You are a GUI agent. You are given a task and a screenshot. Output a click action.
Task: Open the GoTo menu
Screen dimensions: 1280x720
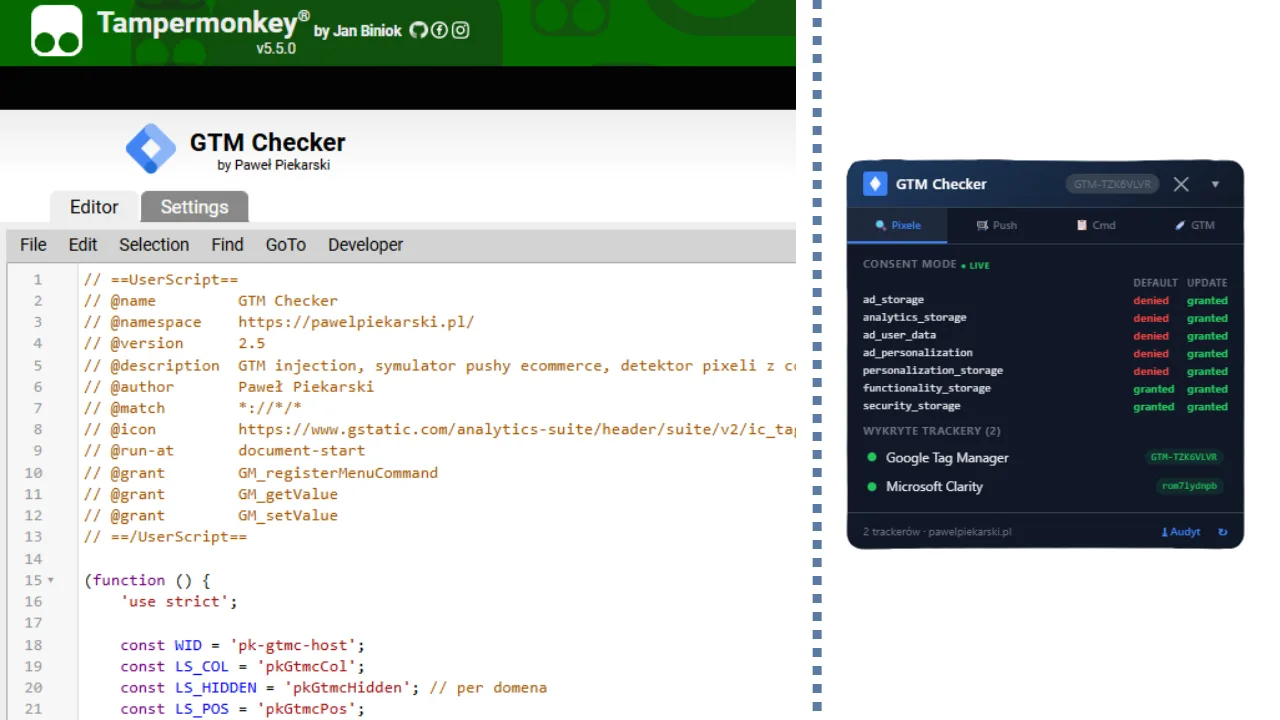(286, 245)
